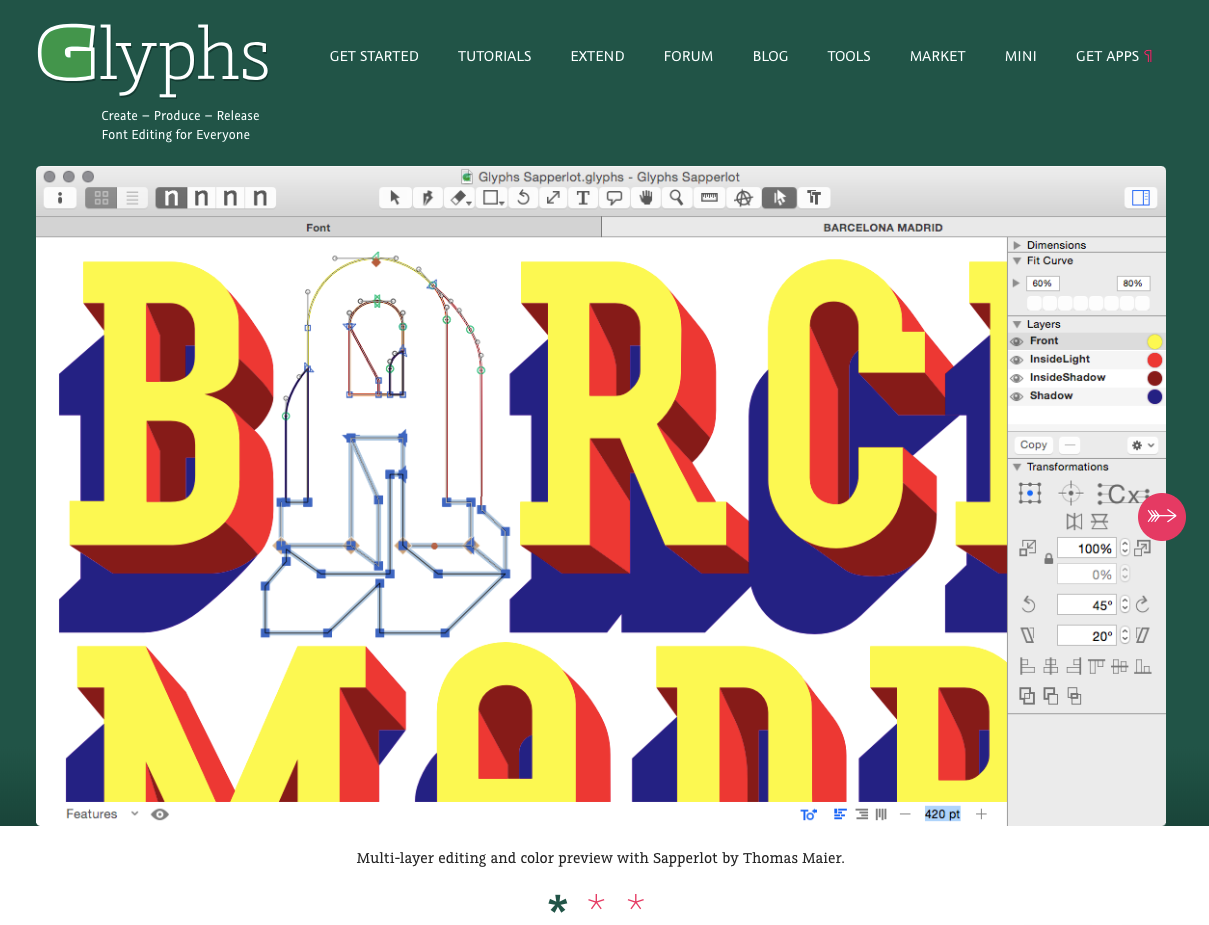Image resolution: width=1209 pixels, height=925 pixels.
Task: Select the Hand tool
Action: 646,198
